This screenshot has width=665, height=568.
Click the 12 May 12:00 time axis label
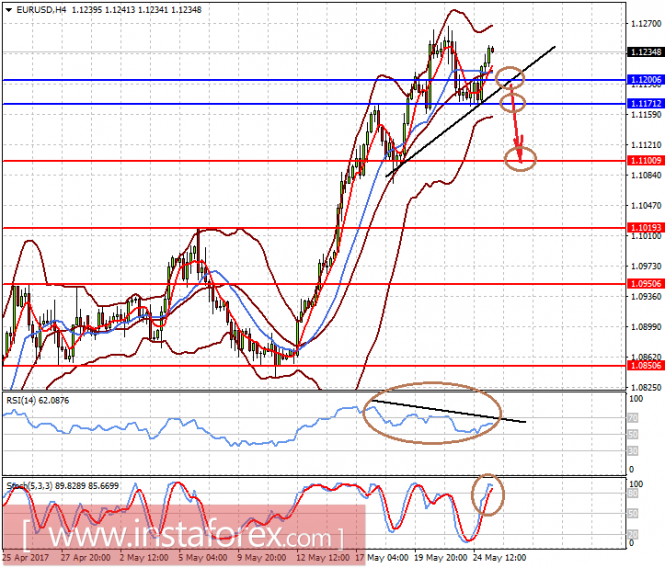click(x=323, y=557)
